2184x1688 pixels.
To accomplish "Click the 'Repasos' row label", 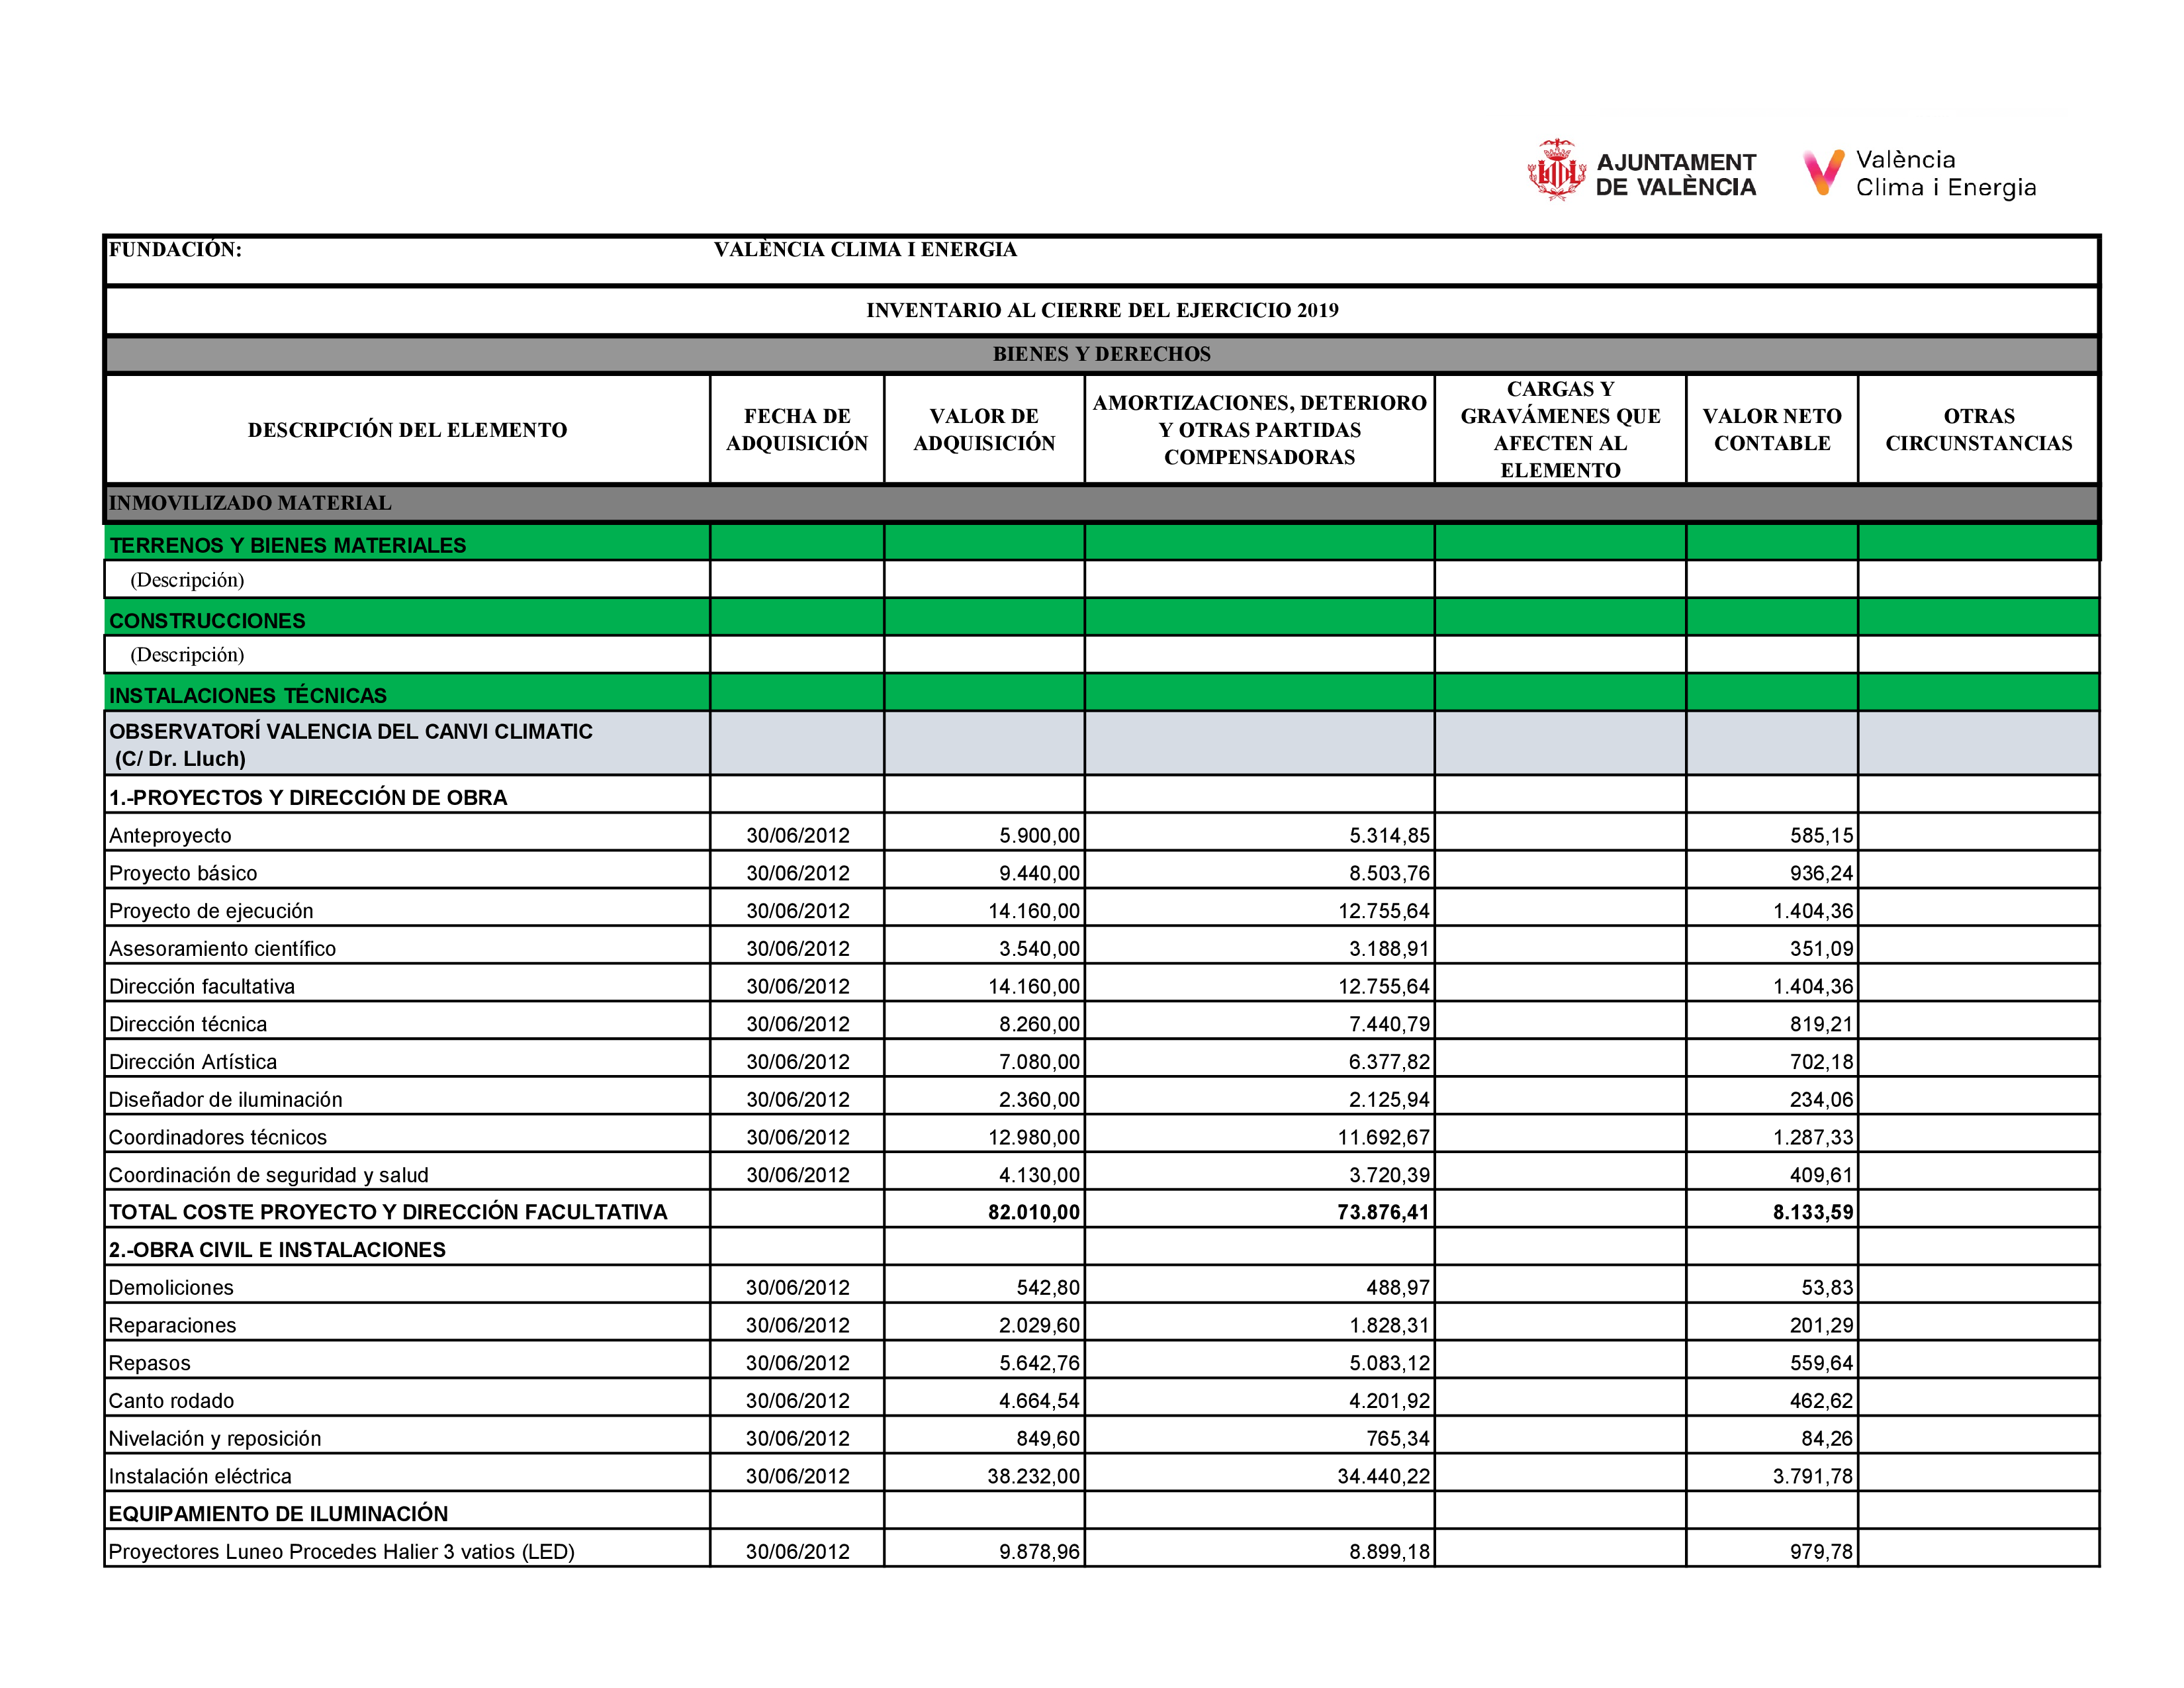I will click(149, 1363).
